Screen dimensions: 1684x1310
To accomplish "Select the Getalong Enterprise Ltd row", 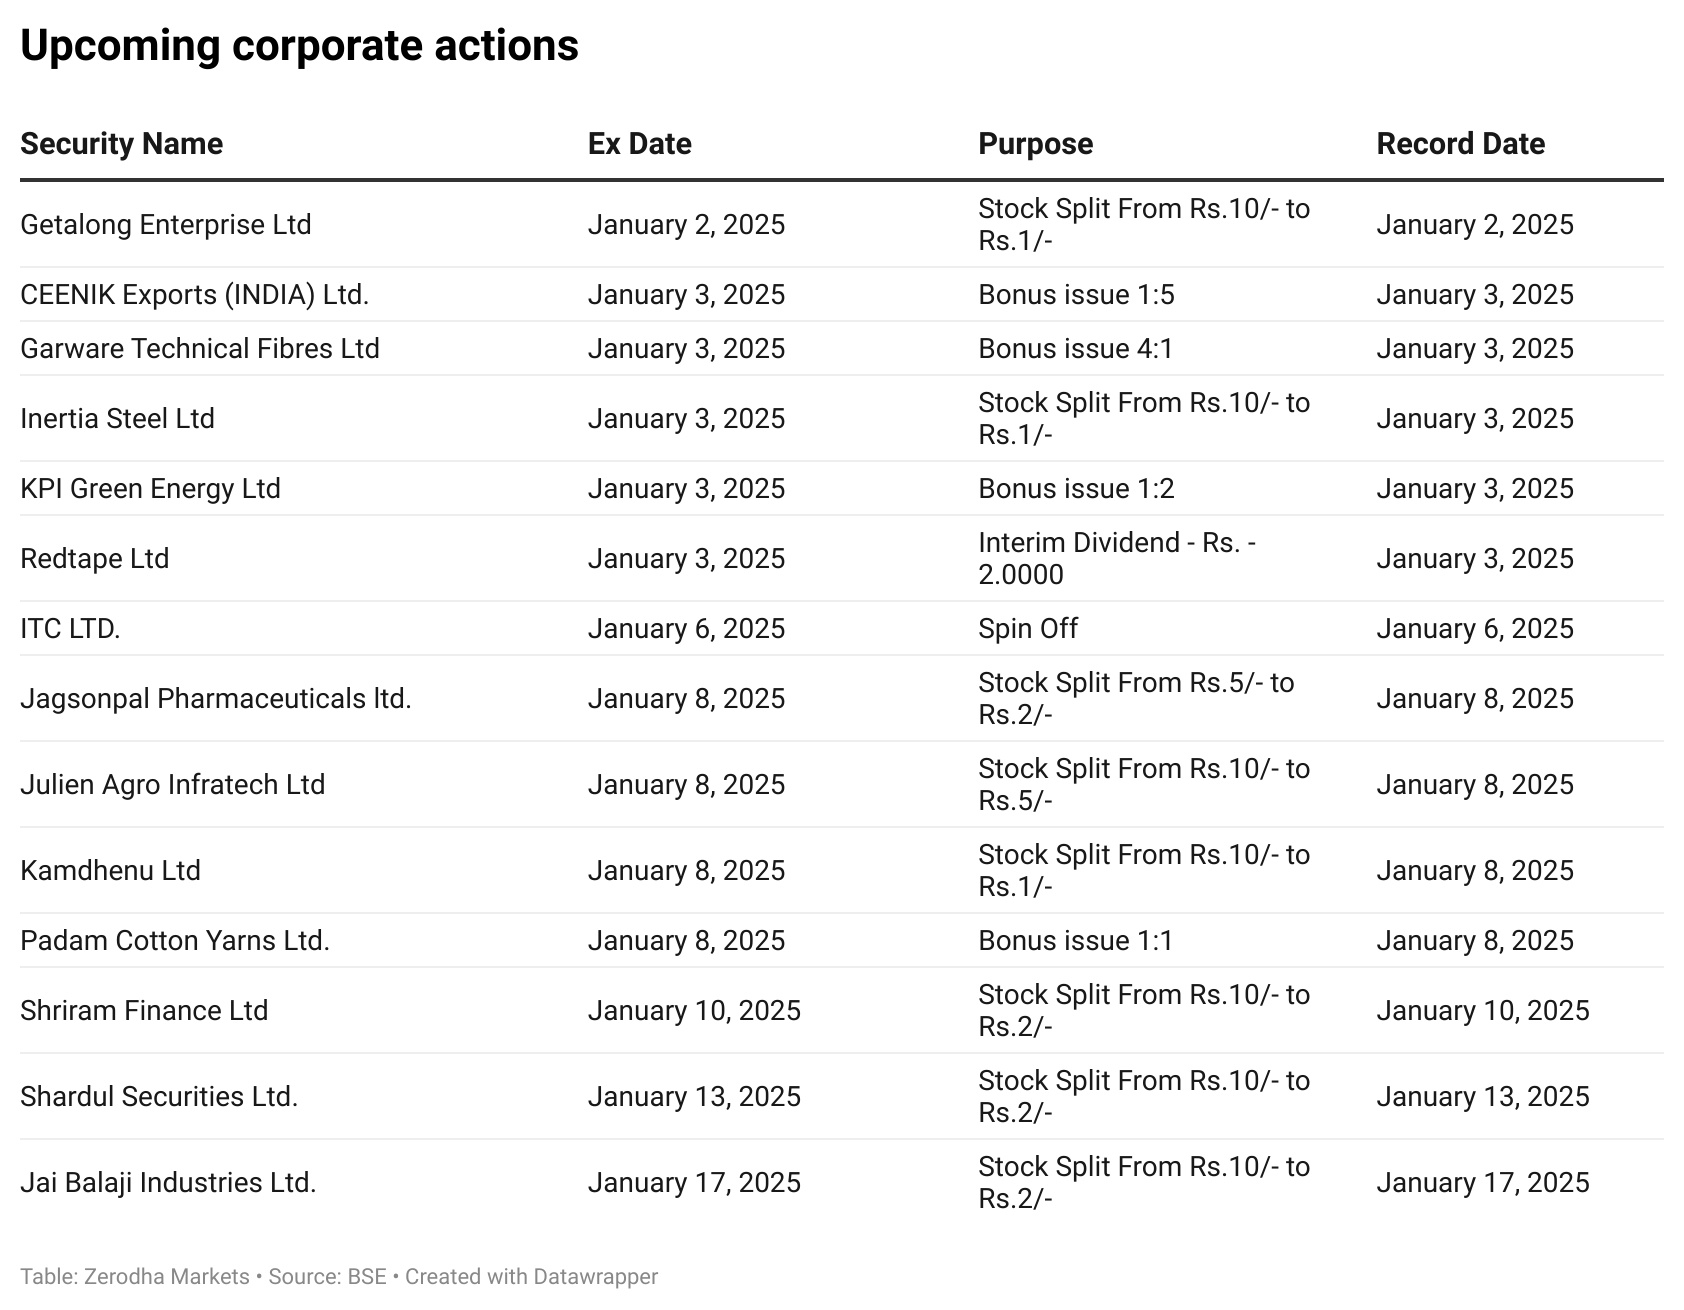I will point(842,225).
